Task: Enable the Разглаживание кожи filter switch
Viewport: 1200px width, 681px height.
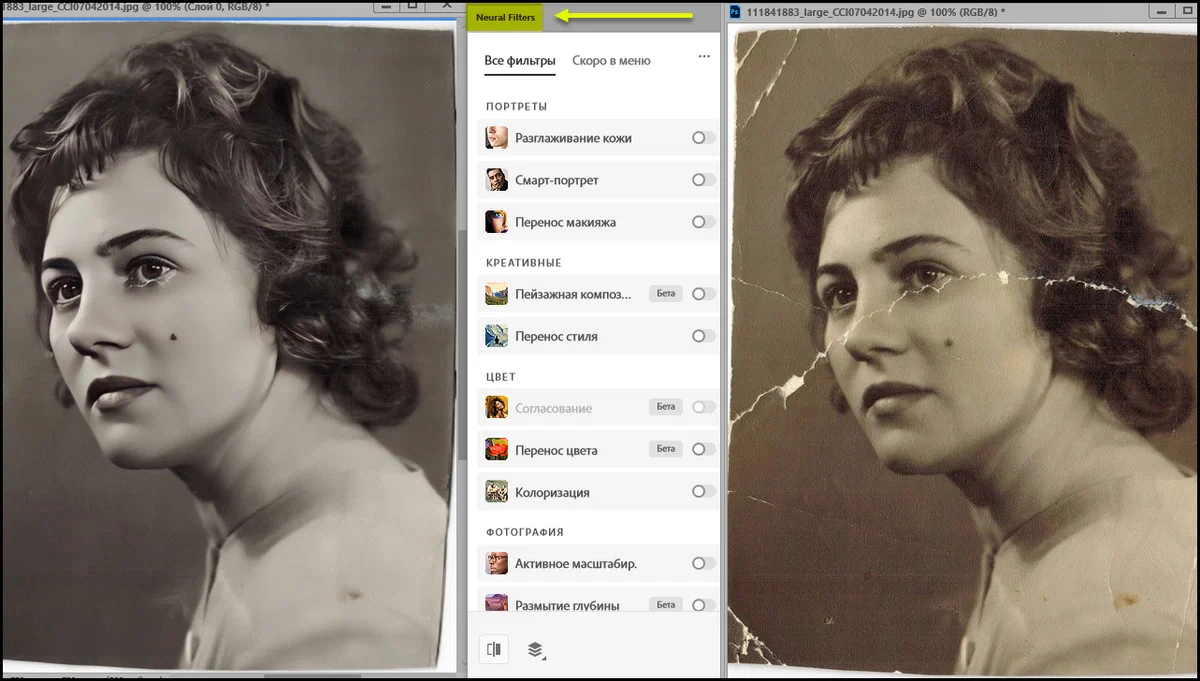Action: pos(703,138)
